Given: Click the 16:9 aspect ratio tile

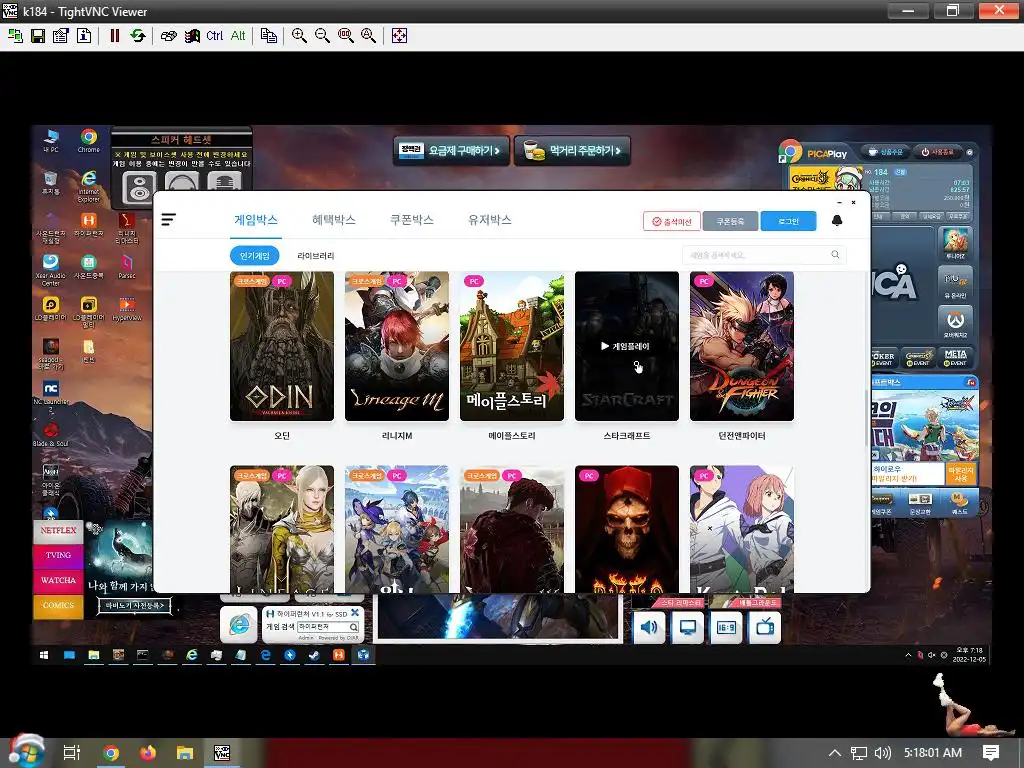Looking at the screenshot, I should 726,628.
